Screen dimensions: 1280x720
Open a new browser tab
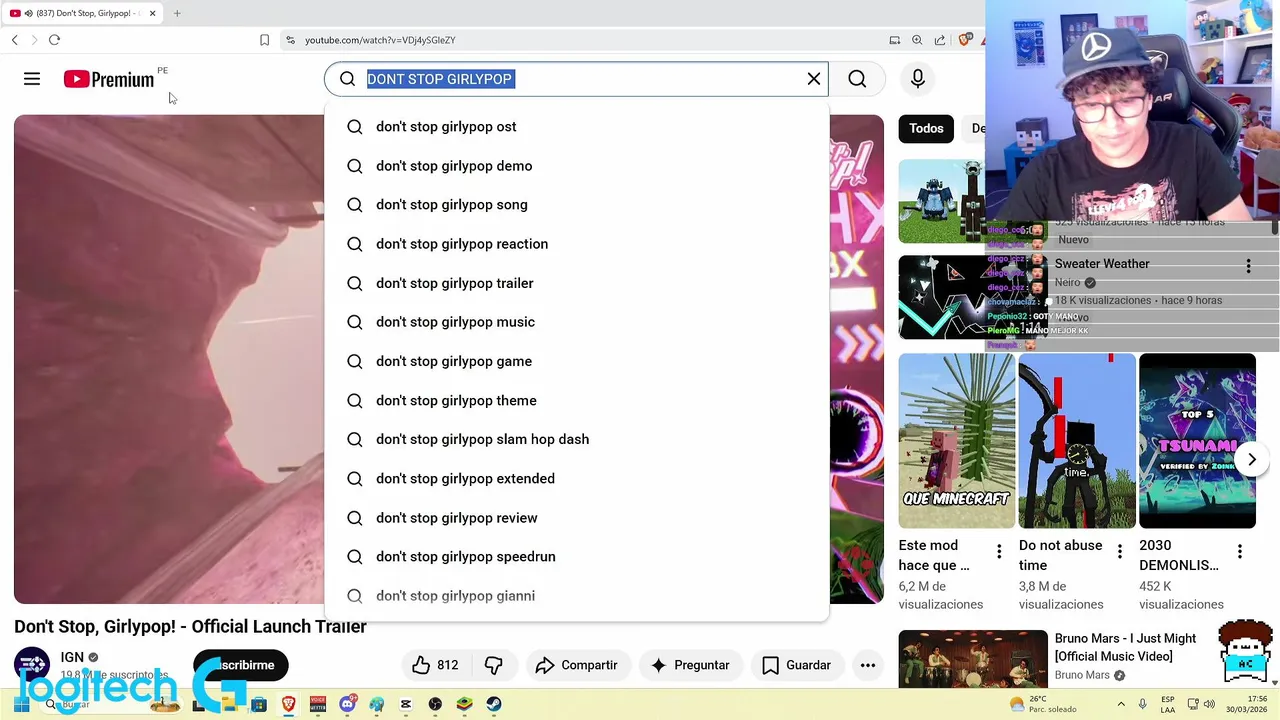pyautogui.click(x=177, y=13)
